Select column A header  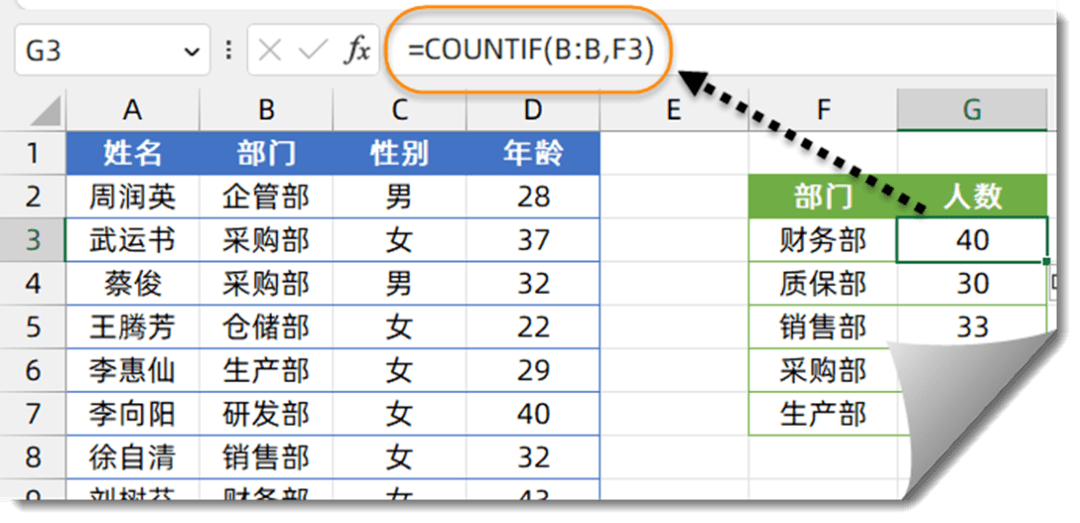132,110
